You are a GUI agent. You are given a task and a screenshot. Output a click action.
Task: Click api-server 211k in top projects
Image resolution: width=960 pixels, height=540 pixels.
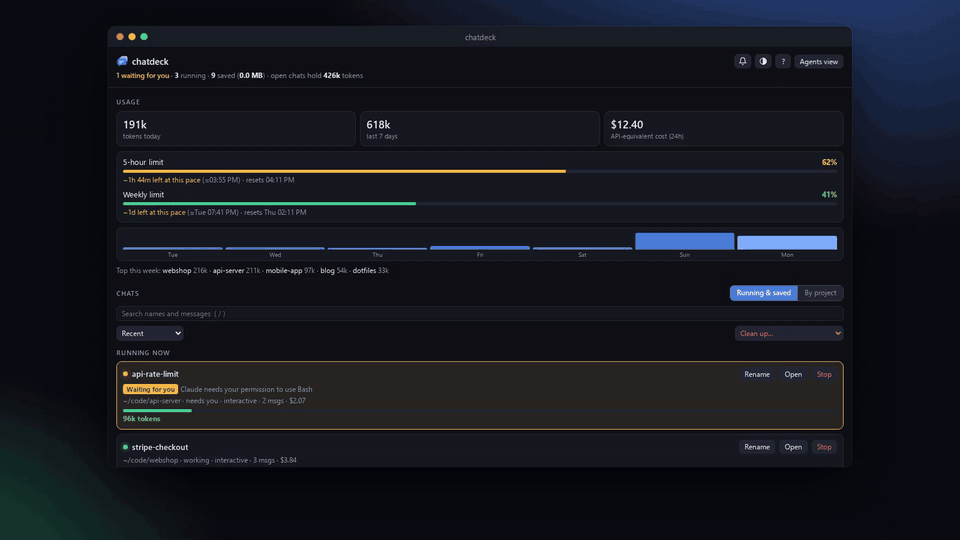(236, 271)
